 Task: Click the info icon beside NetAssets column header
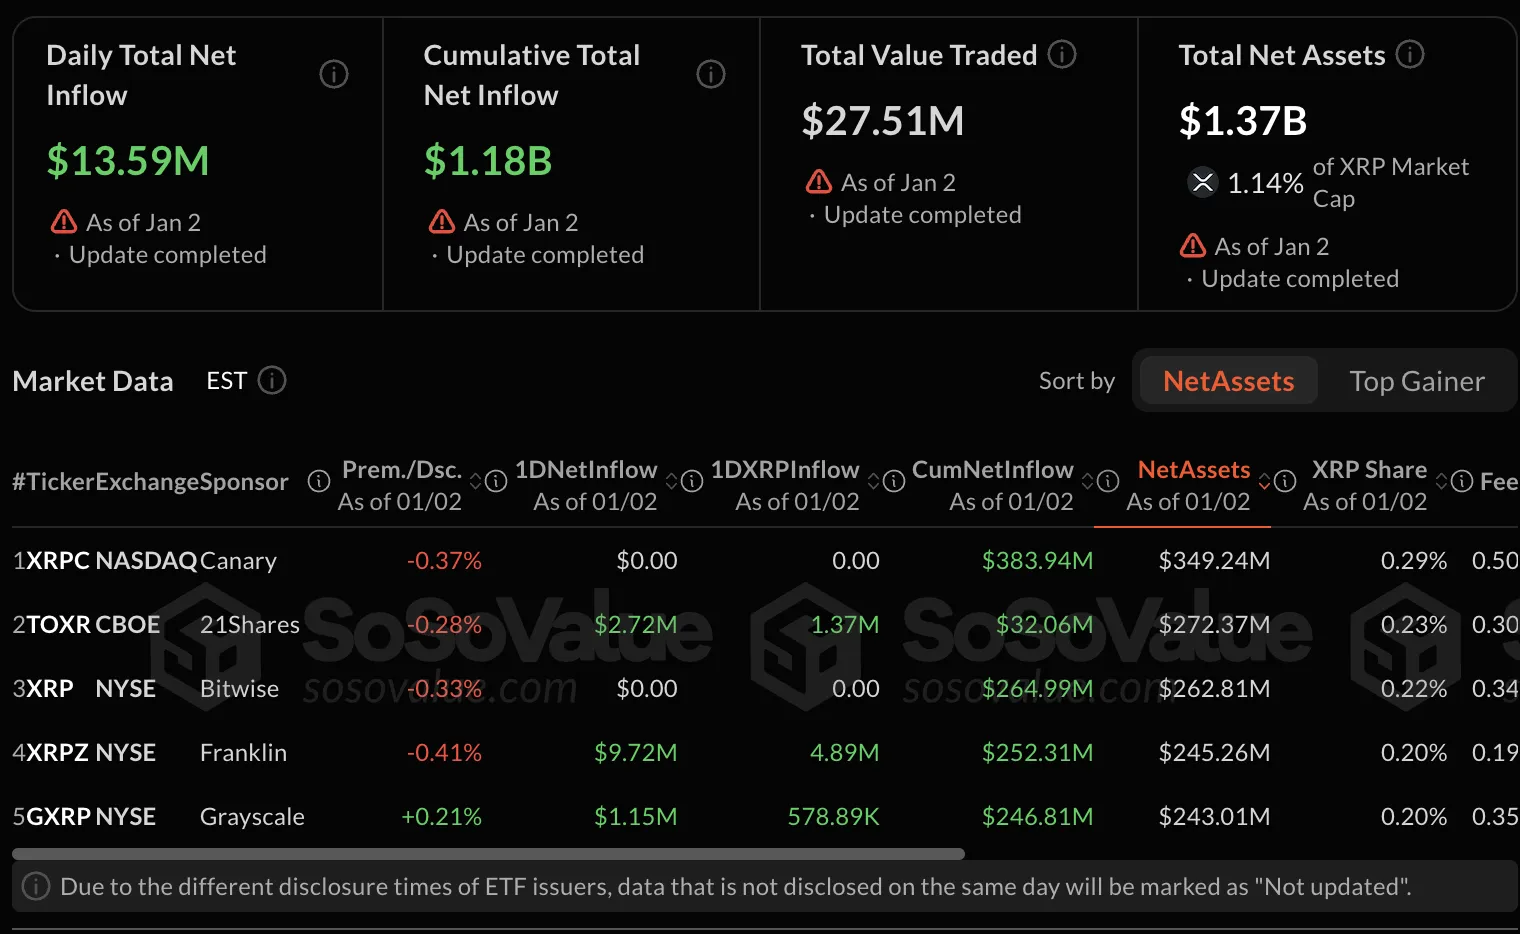pyautogui.click(x=1287, y=482)
